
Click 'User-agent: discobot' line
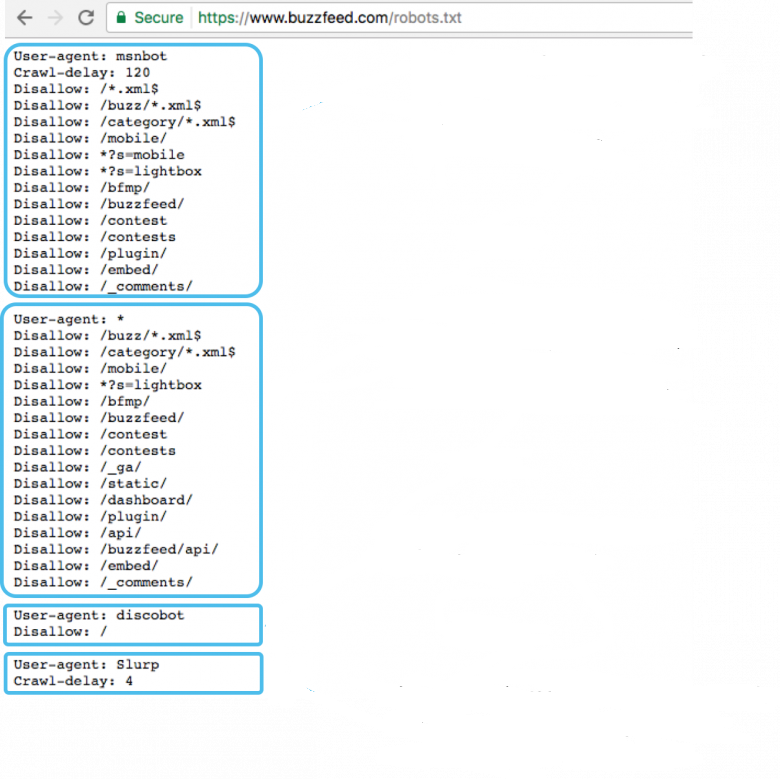tap(99, 615)
